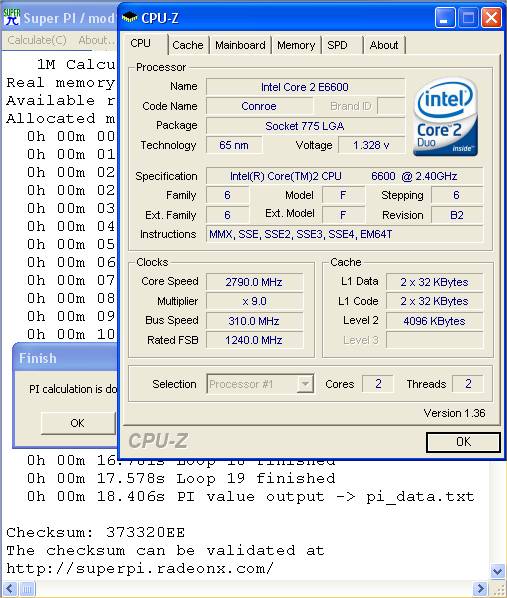Open the Memory tab

(296, 45)
